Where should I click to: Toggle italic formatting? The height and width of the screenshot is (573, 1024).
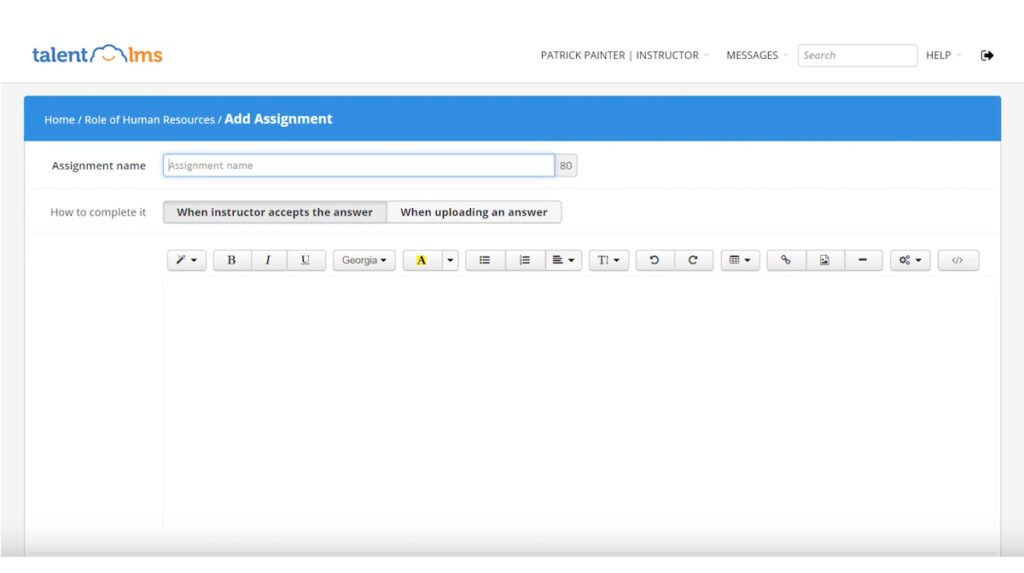268,260
